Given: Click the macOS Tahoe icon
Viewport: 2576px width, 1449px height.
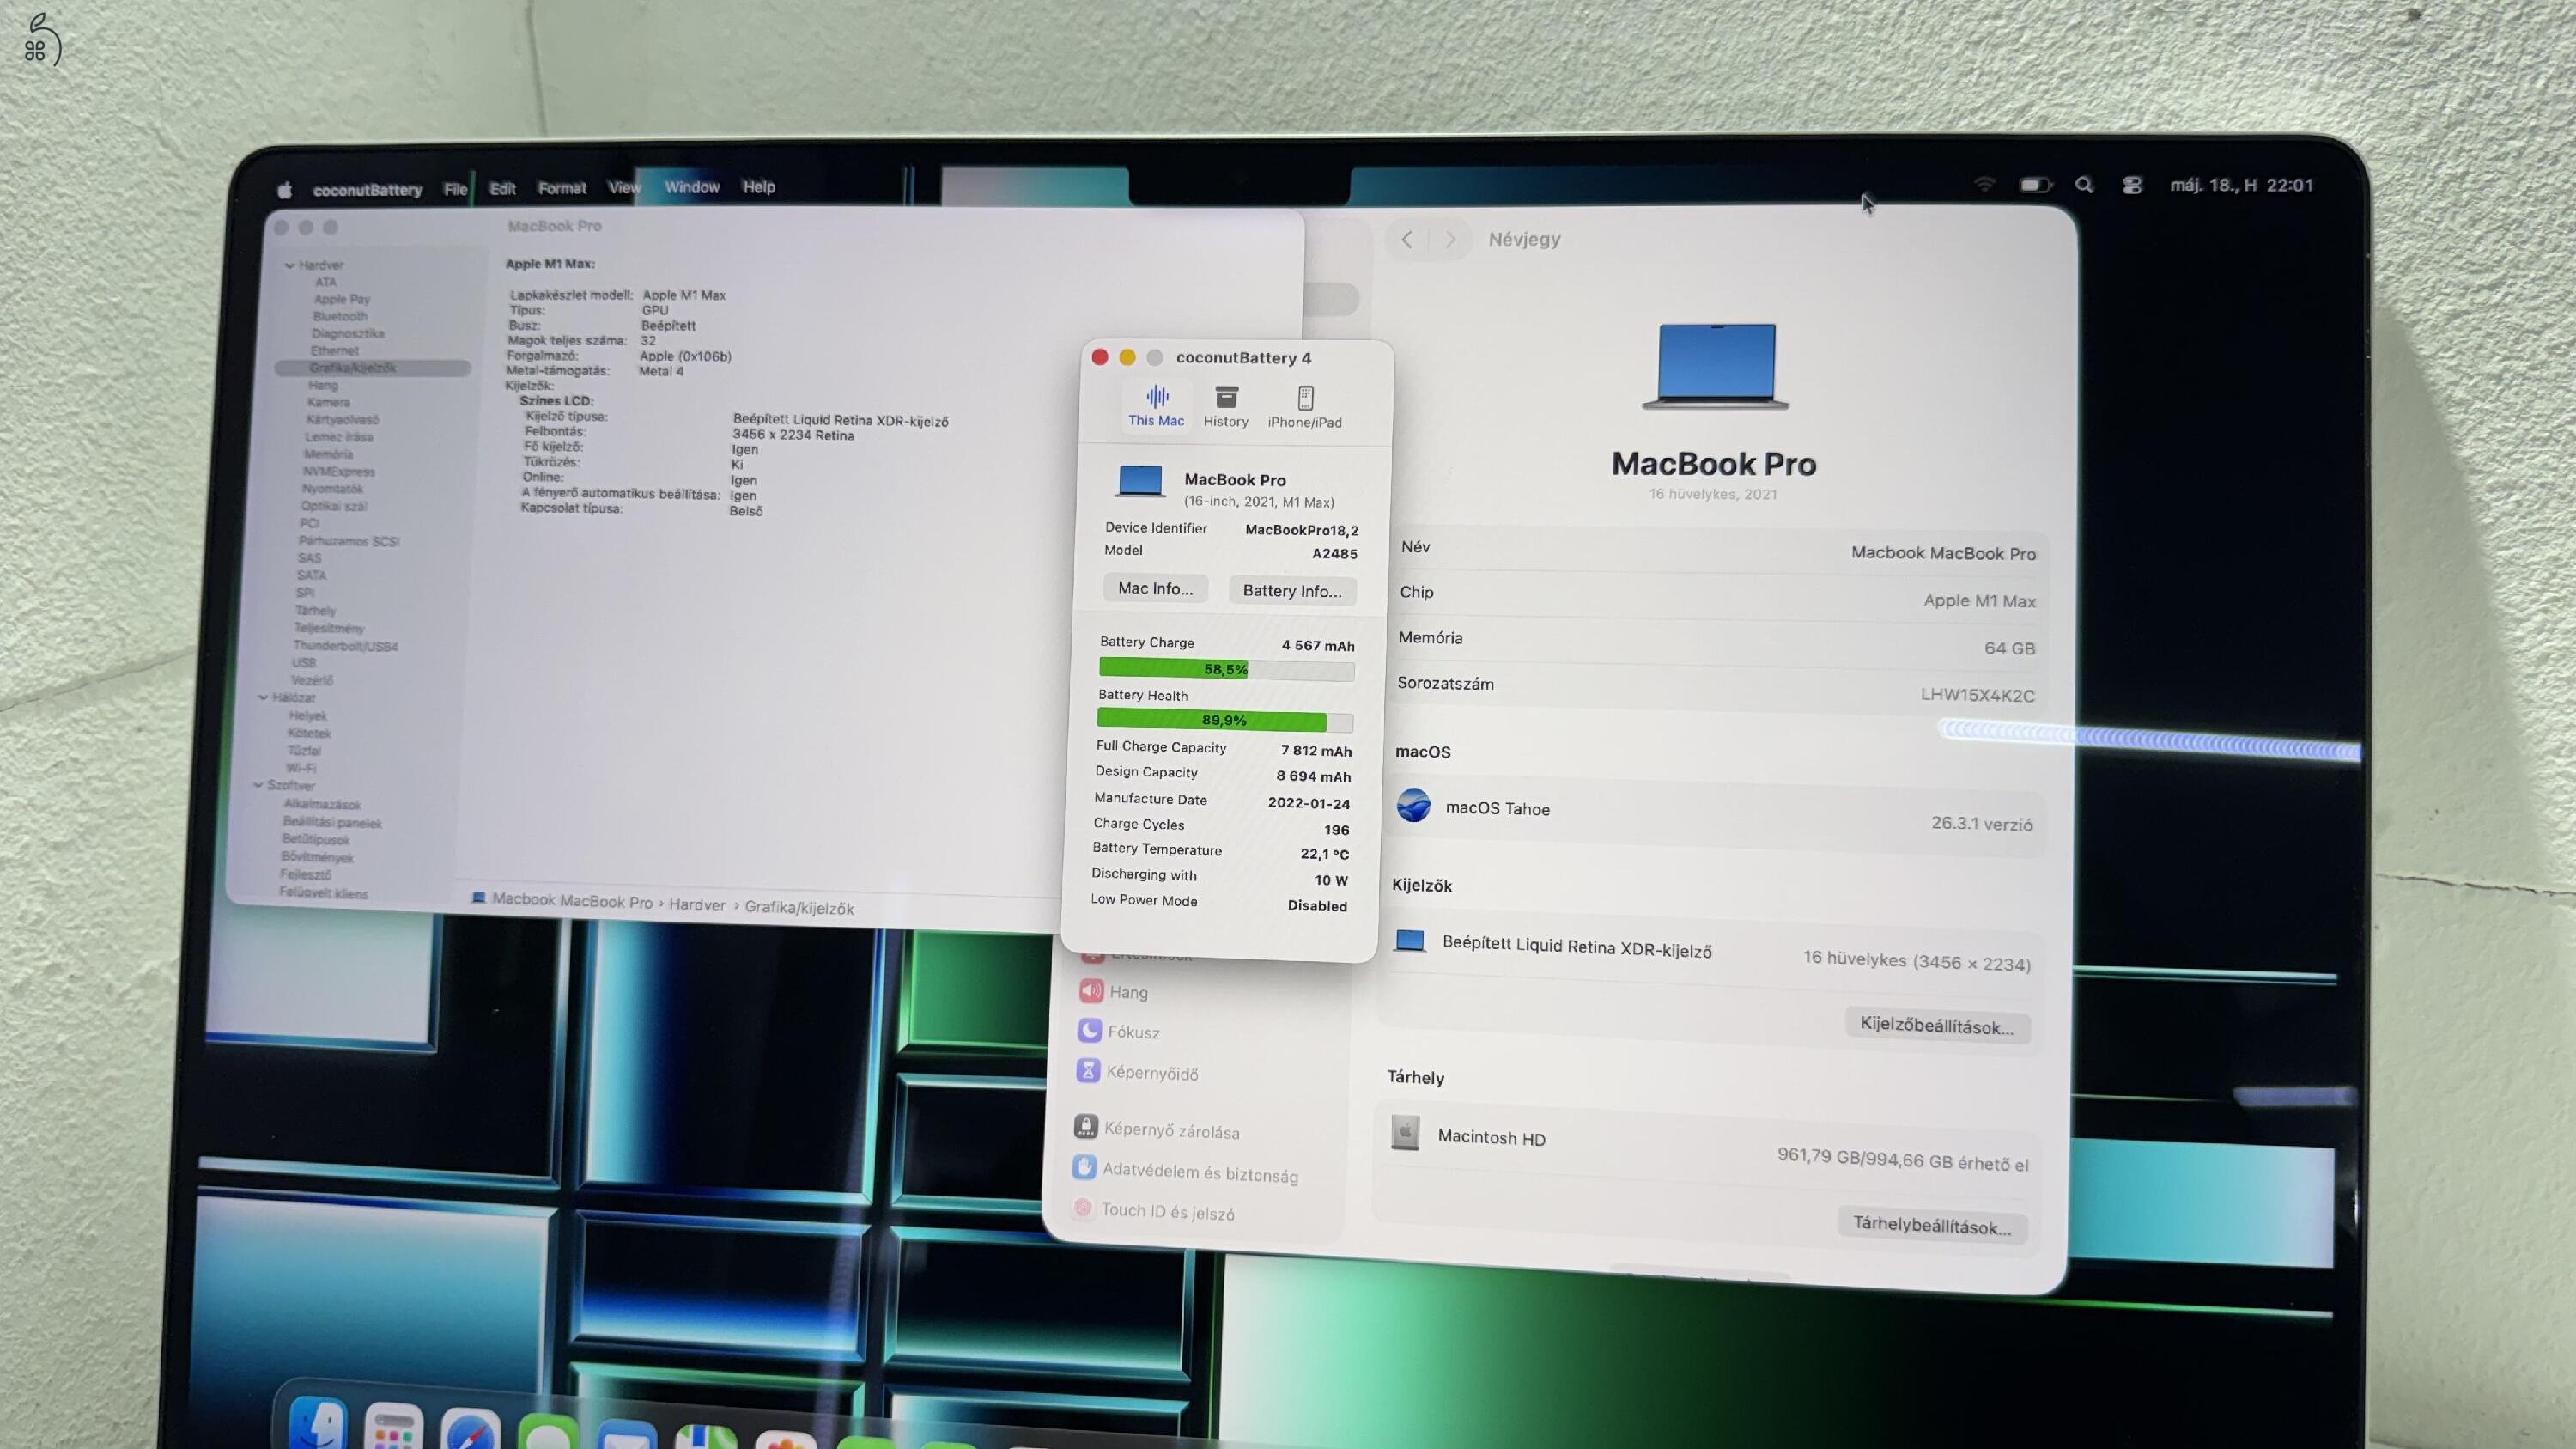Looking at the screenshot, I should [x=1413, y=805].
